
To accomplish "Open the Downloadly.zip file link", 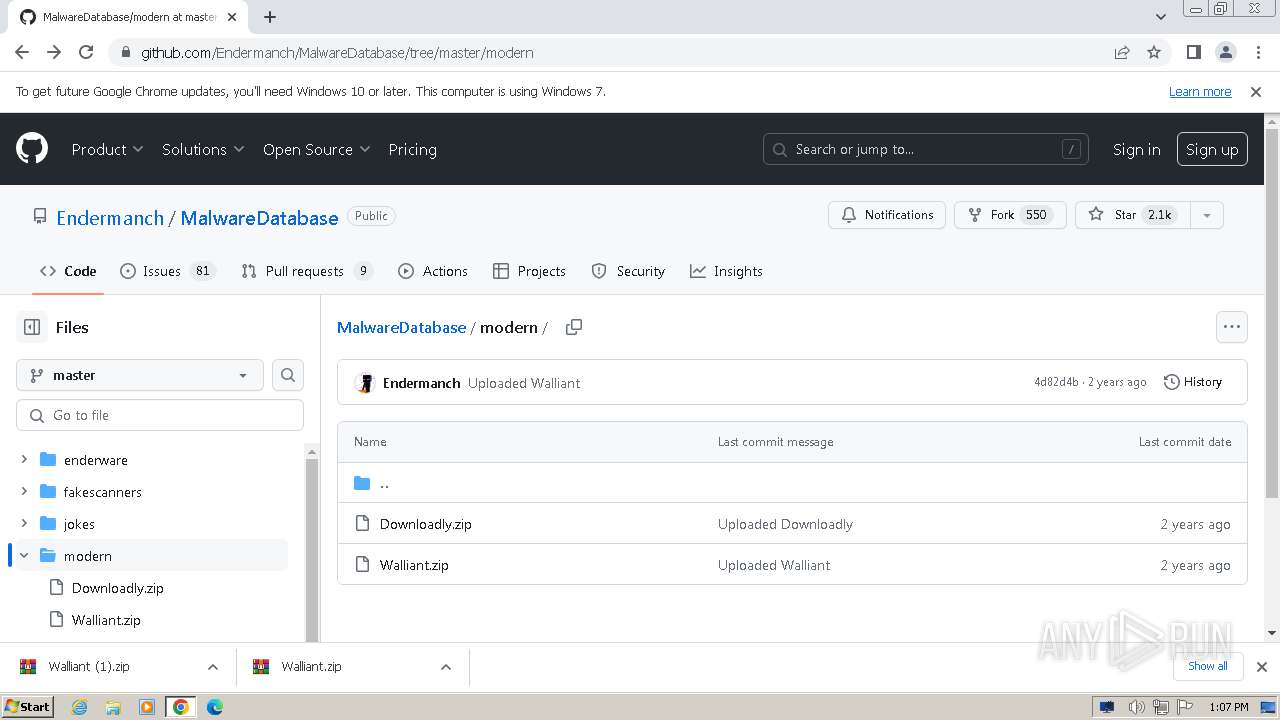I will tap(425, 524).
